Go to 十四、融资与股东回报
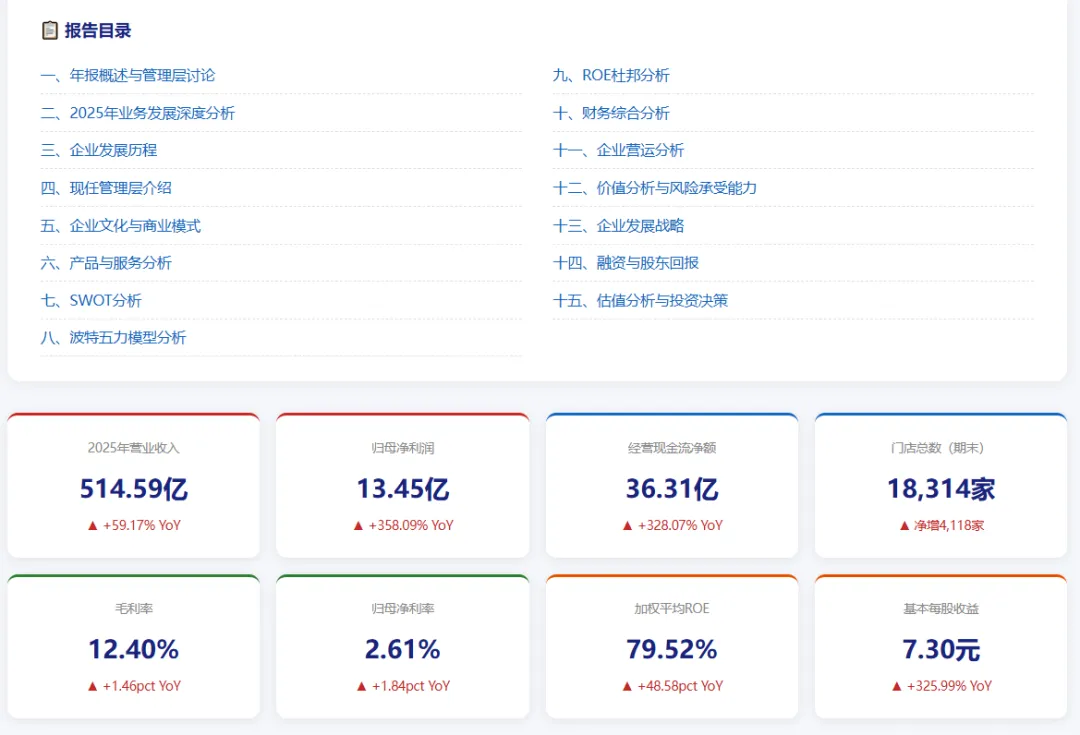 pyautogui.click(x=625, y=263)
